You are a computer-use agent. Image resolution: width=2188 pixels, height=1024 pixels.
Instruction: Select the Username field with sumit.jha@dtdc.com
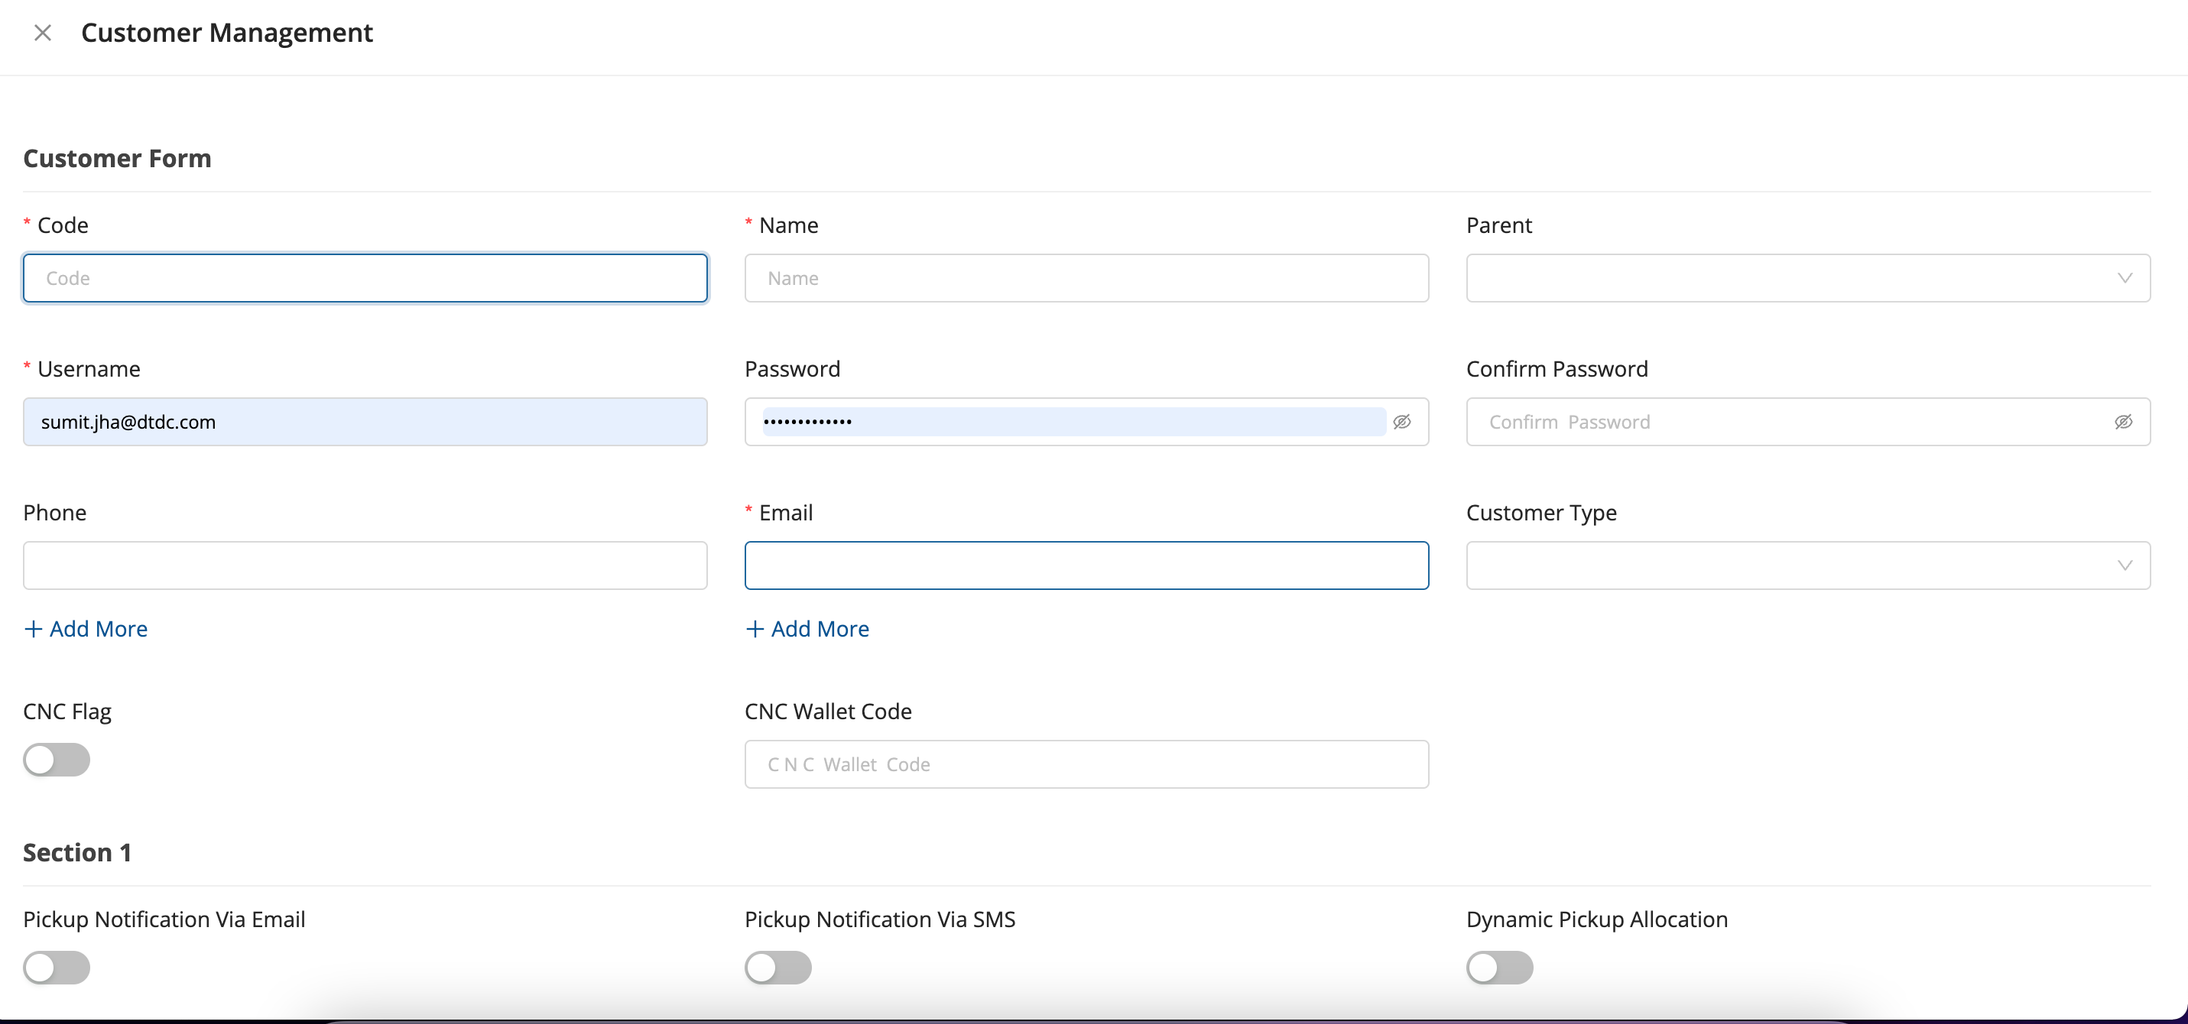pyautogui.click(x=365, y=422)
